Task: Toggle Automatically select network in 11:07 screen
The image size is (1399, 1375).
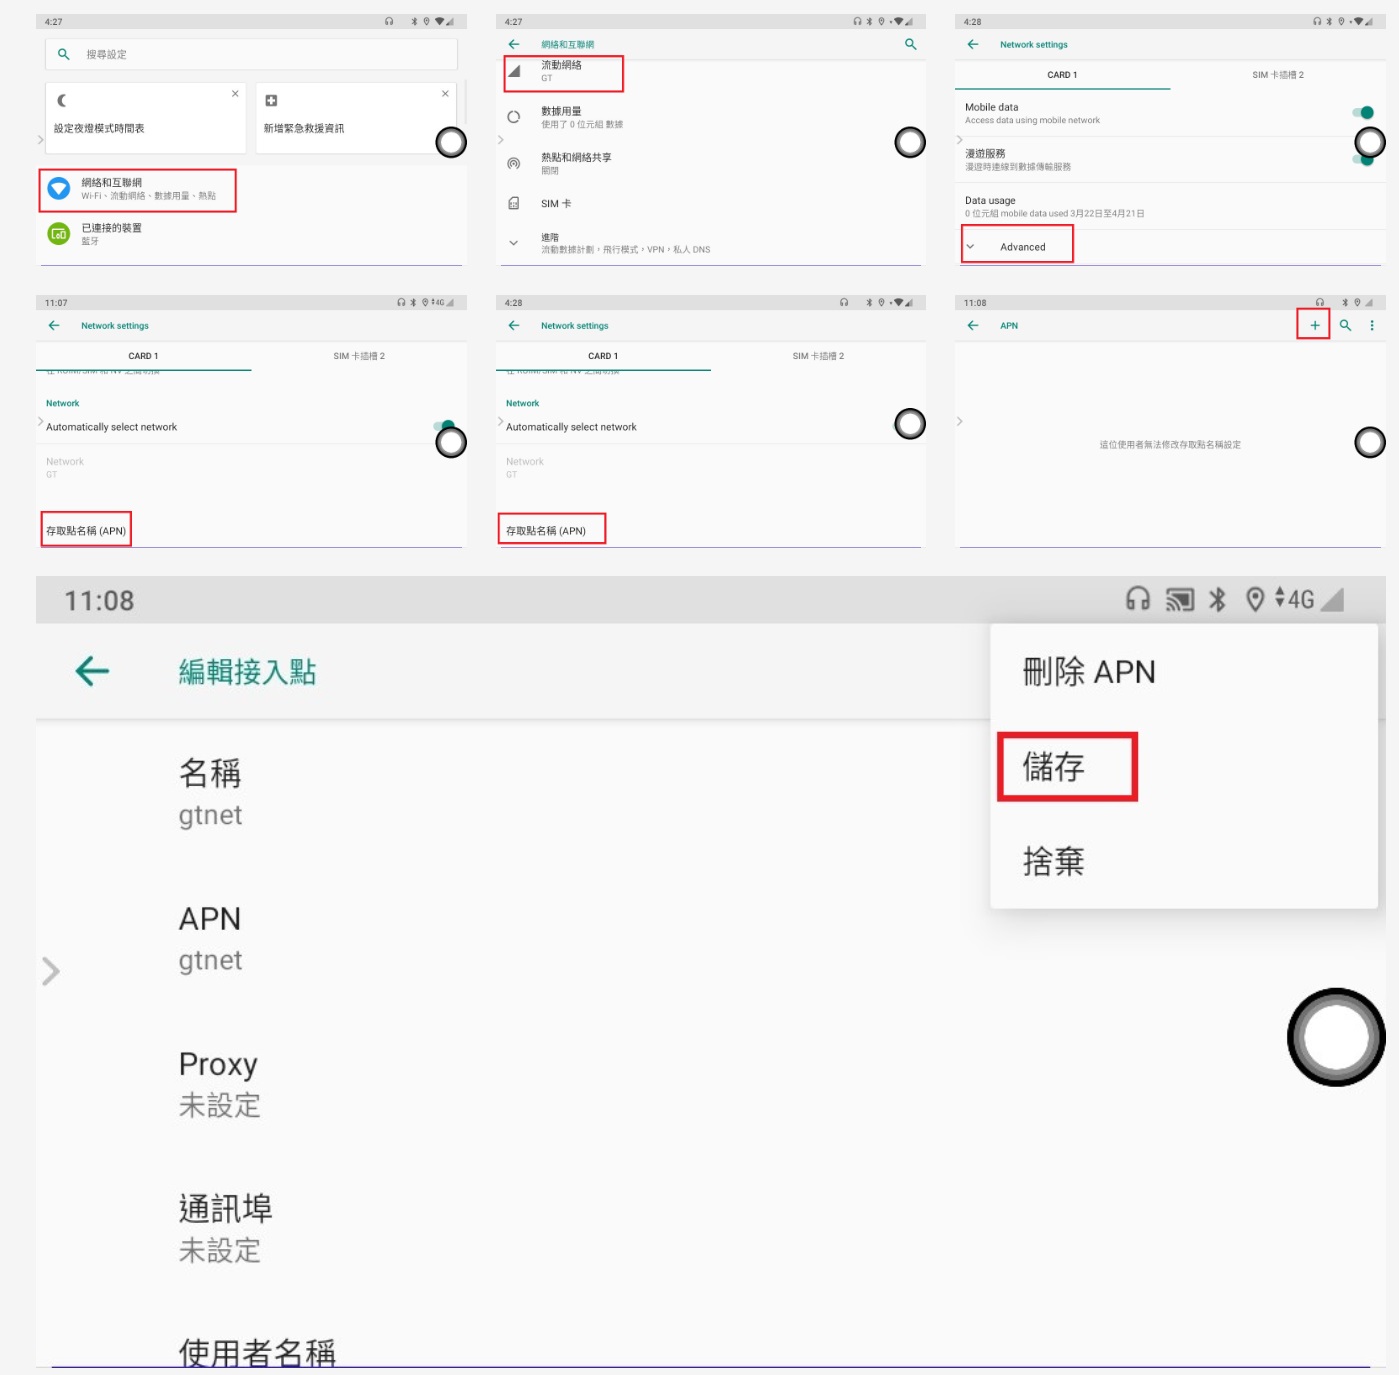Action: [x=445, y=426]
